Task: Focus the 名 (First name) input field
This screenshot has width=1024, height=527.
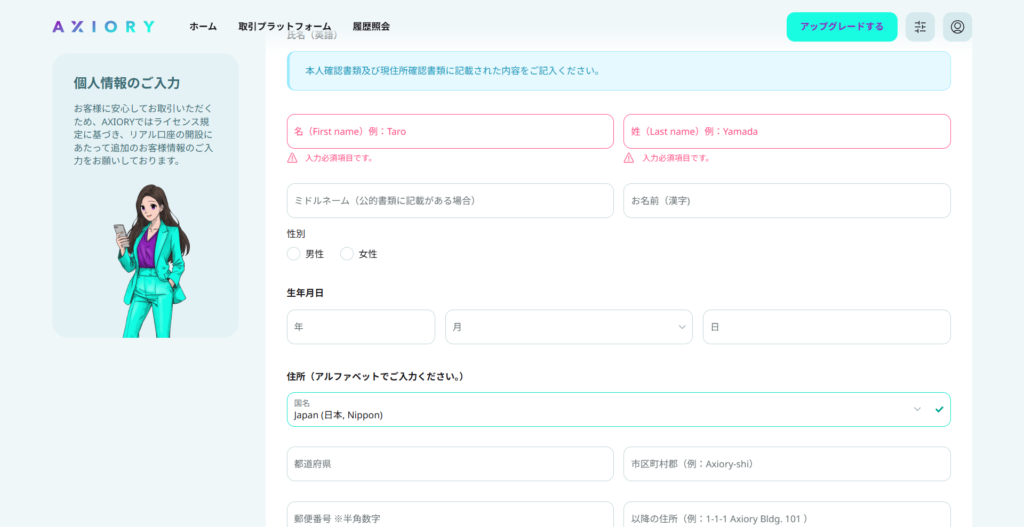Action: coord(450,131)
